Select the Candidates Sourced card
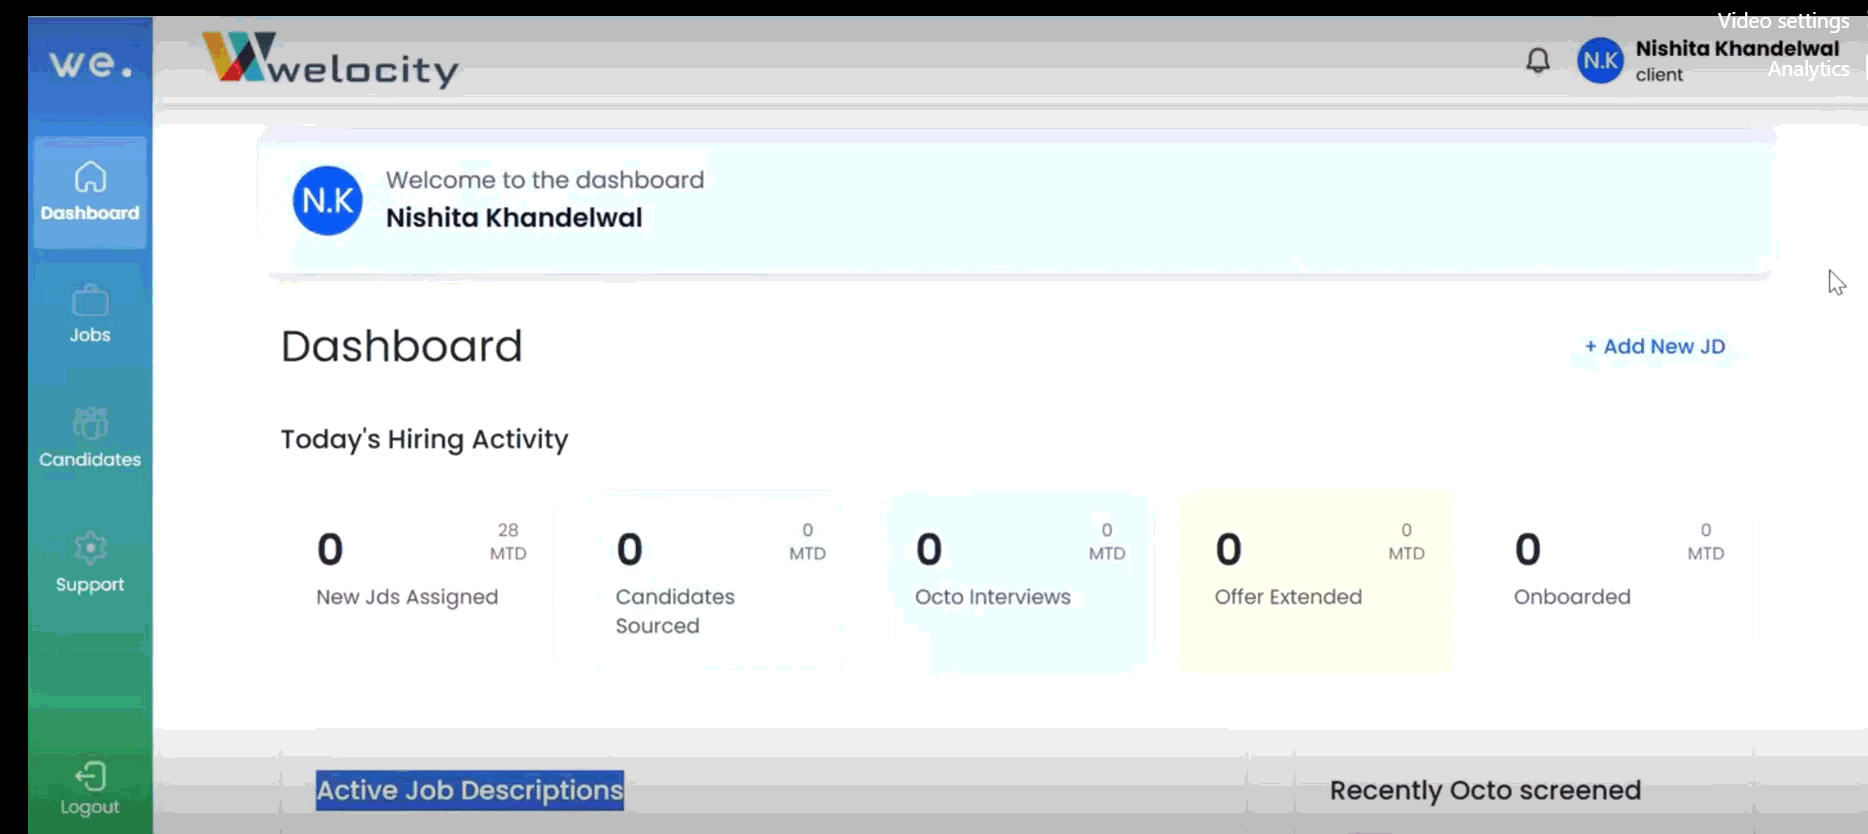The width and height of the screenshot is (1868, 834). 718,580
